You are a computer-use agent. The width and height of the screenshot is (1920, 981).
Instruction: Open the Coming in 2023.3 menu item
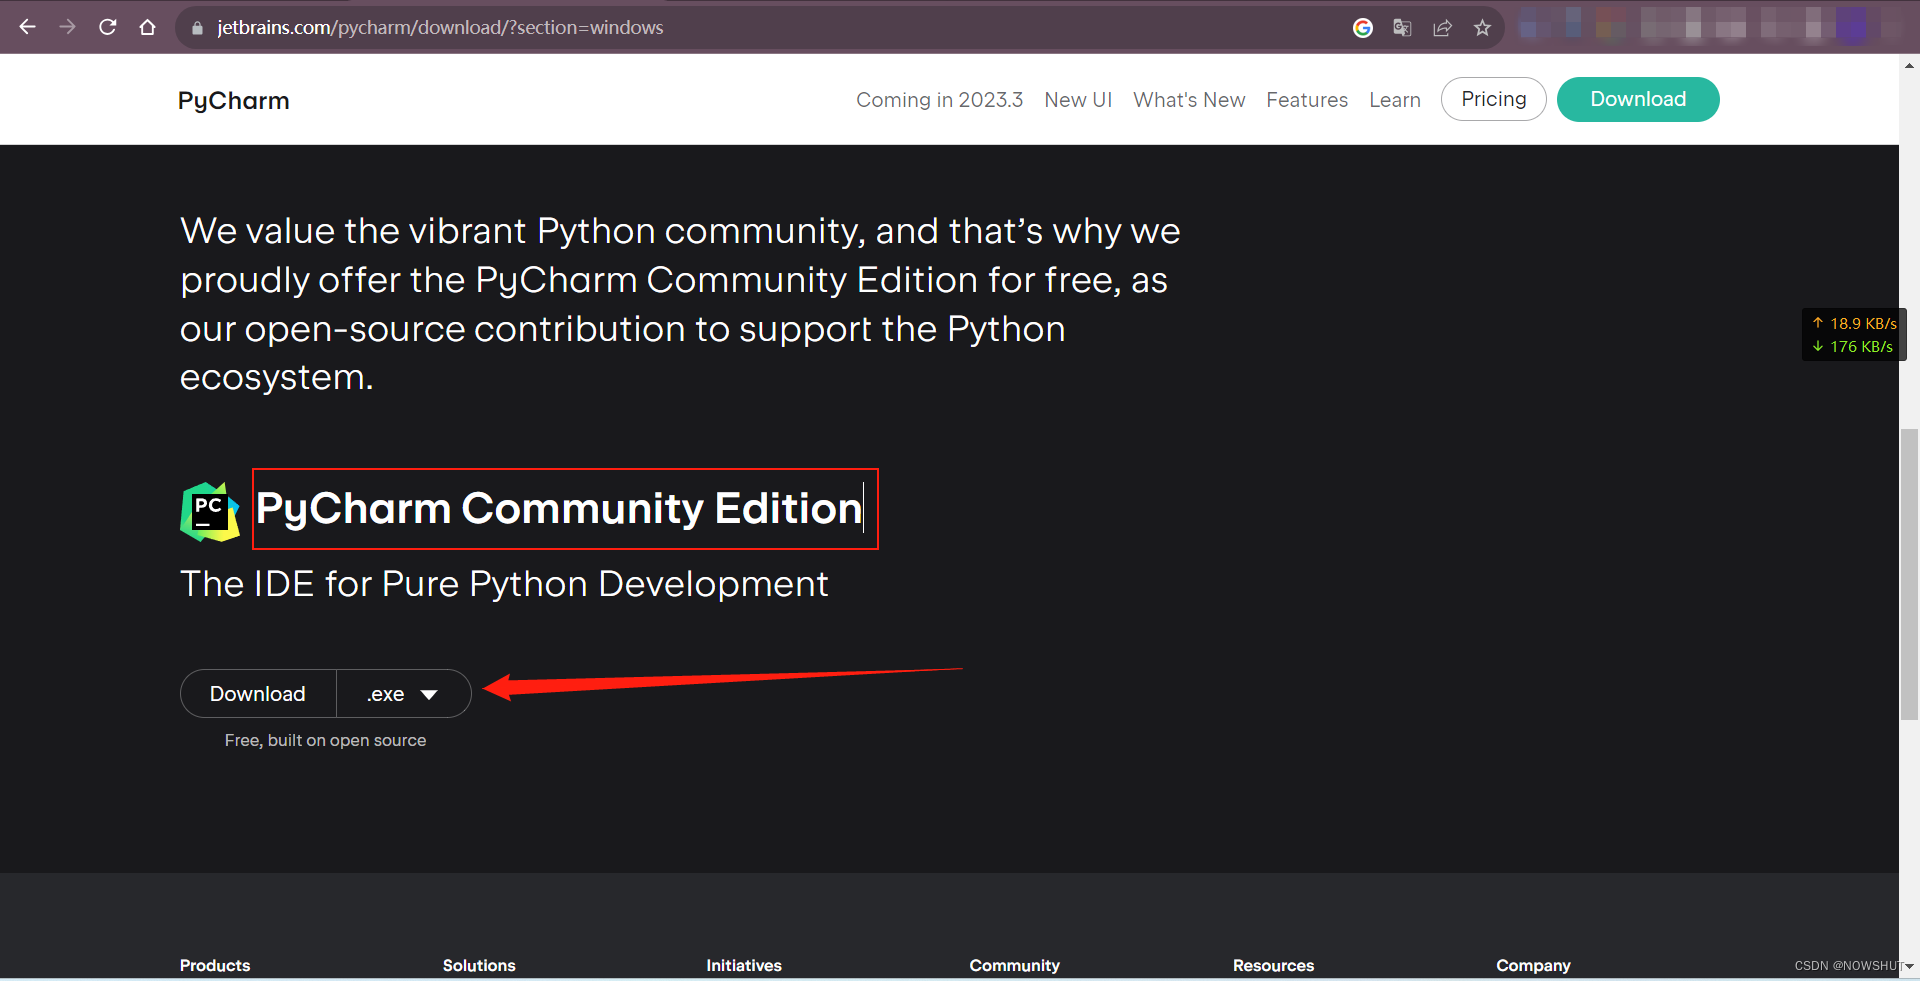click(939, 100)
